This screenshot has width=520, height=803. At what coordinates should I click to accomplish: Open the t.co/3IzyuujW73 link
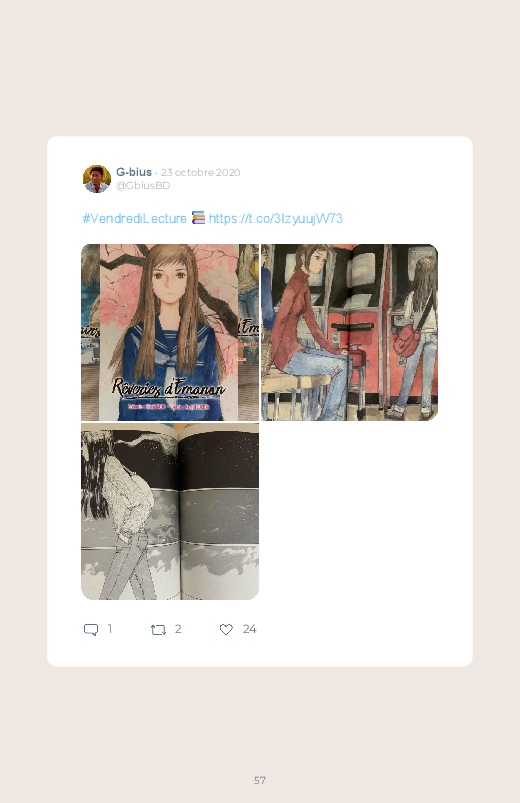pos(276,219)
